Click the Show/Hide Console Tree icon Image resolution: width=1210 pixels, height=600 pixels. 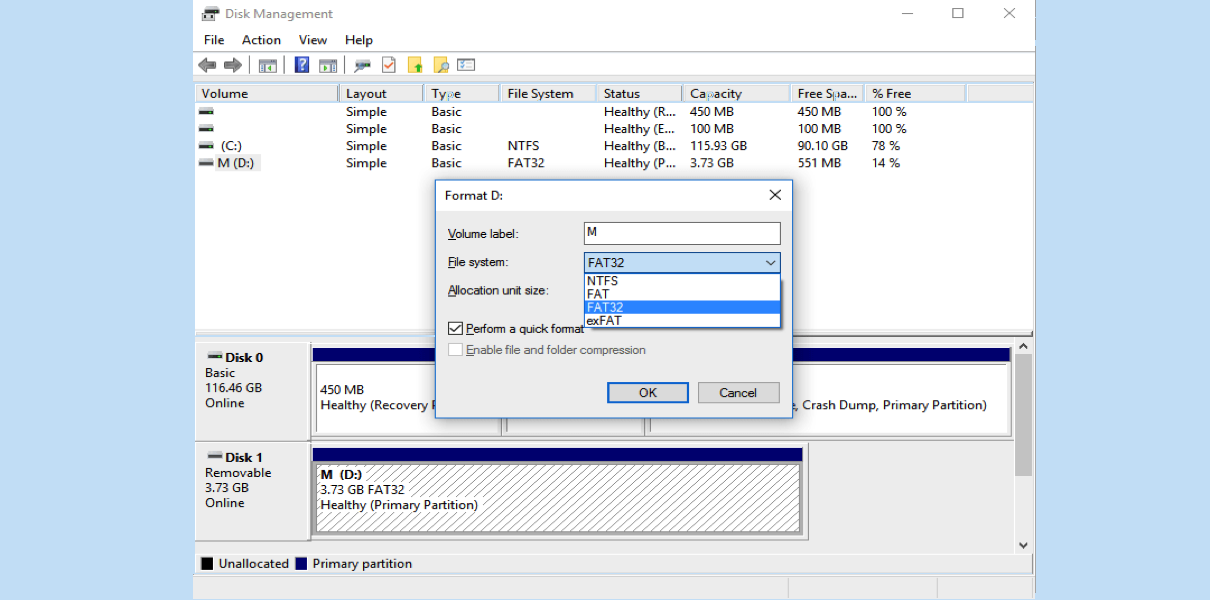point(268,65)
